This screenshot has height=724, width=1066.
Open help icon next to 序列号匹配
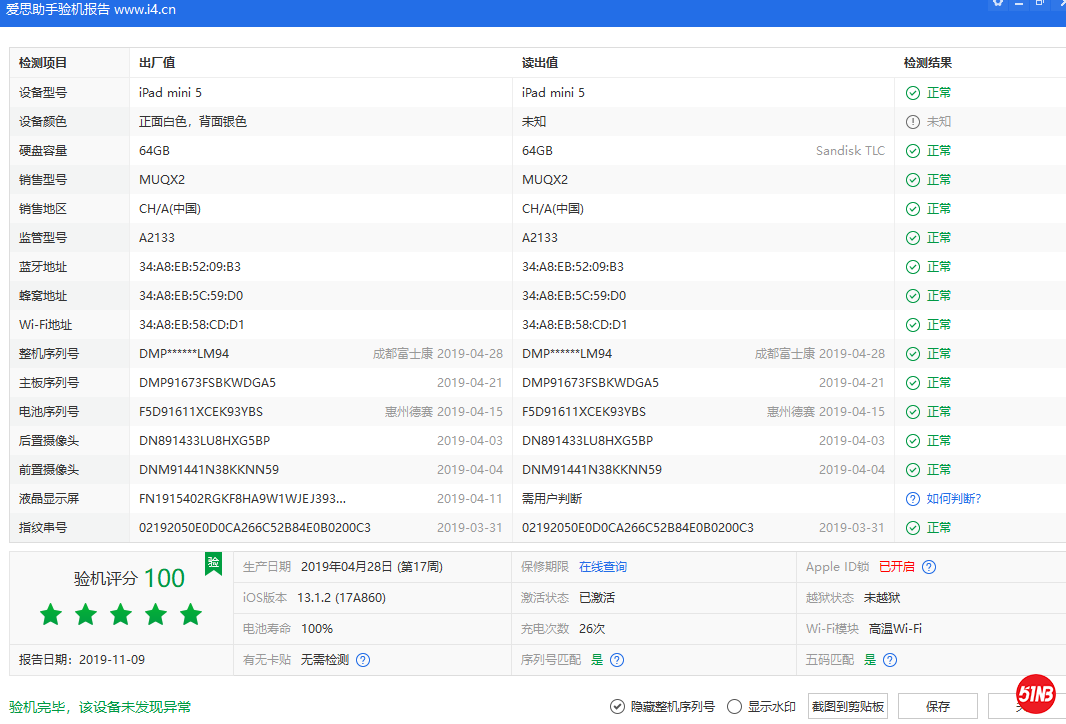click(x=617, y=660)
